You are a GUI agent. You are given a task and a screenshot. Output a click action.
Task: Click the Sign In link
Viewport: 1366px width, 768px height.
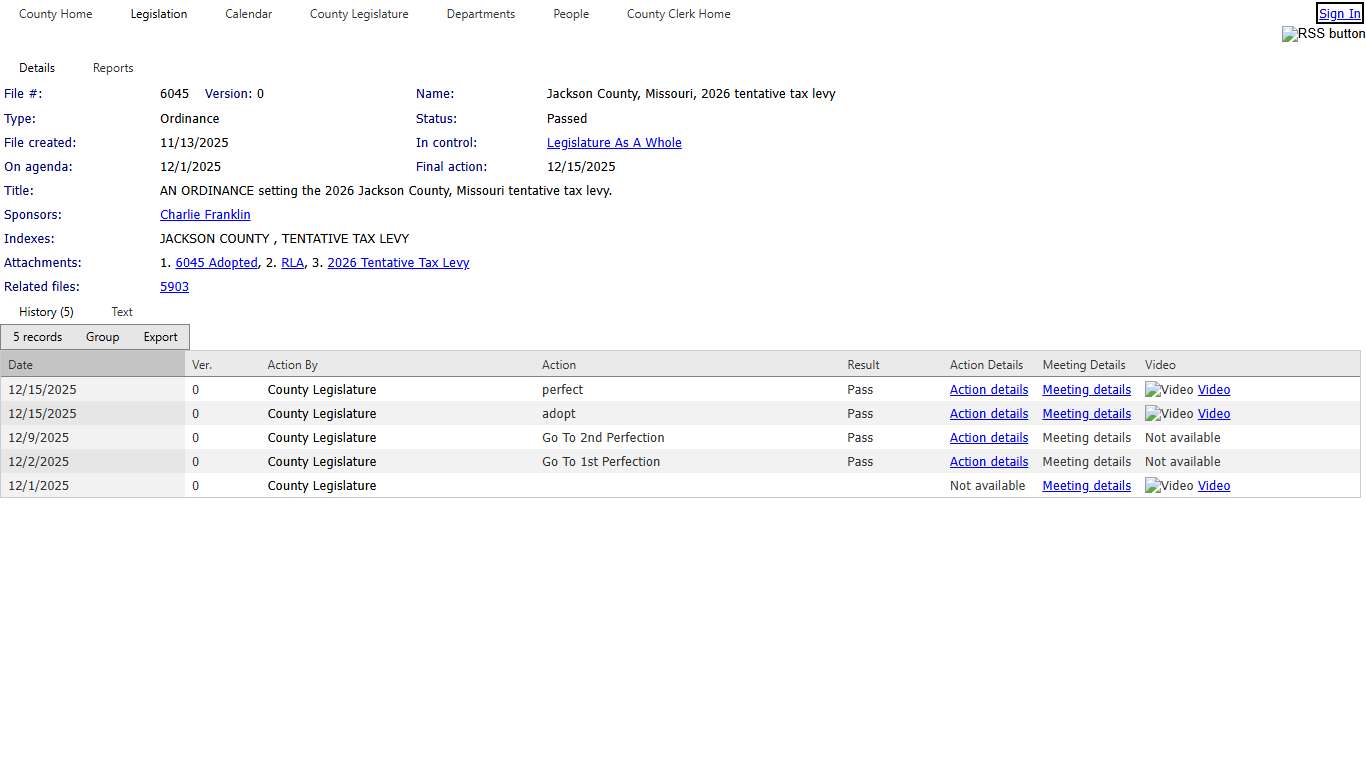[x=1339, y=14]
